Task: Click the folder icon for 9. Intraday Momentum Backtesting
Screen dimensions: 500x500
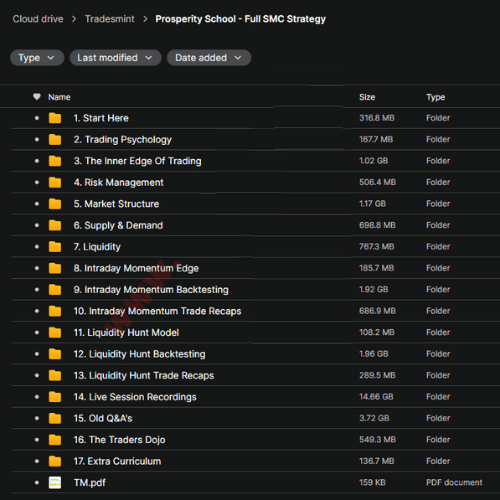Action: (55, 290)
